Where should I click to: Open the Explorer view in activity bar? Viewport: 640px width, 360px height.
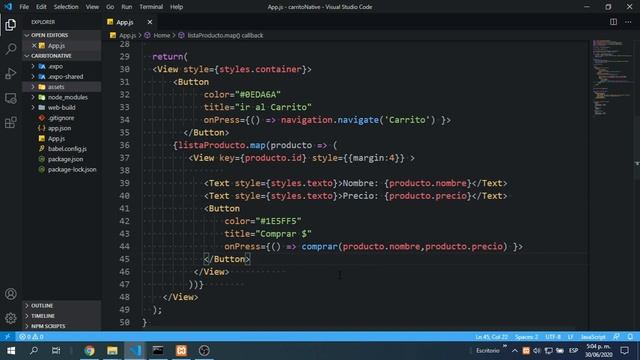pyautogui.click(x=11, y=25)
